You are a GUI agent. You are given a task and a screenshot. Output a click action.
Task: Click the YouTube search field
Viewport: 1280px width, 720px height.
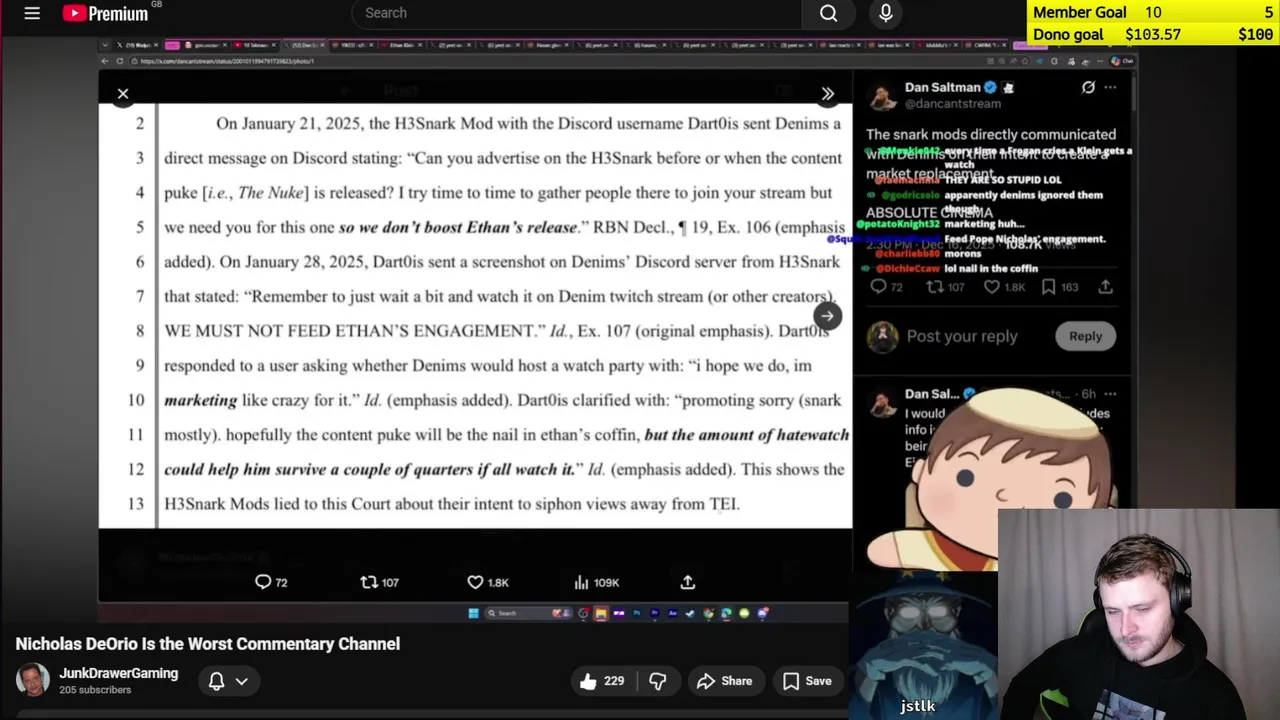pos(578,13)
